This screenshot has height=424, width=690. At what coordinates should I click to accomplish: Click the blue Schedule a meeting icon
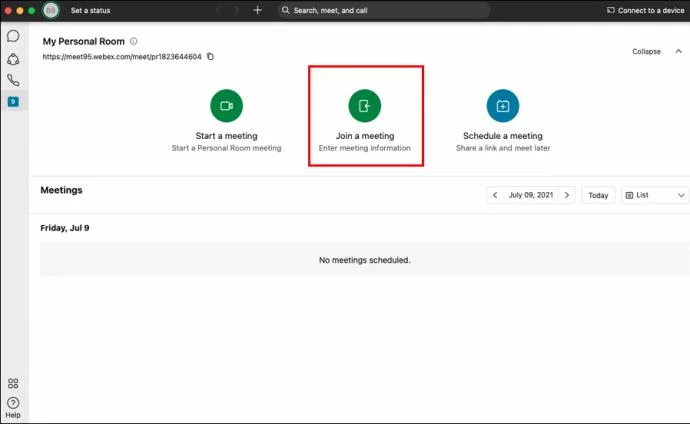tap(502, 105)
